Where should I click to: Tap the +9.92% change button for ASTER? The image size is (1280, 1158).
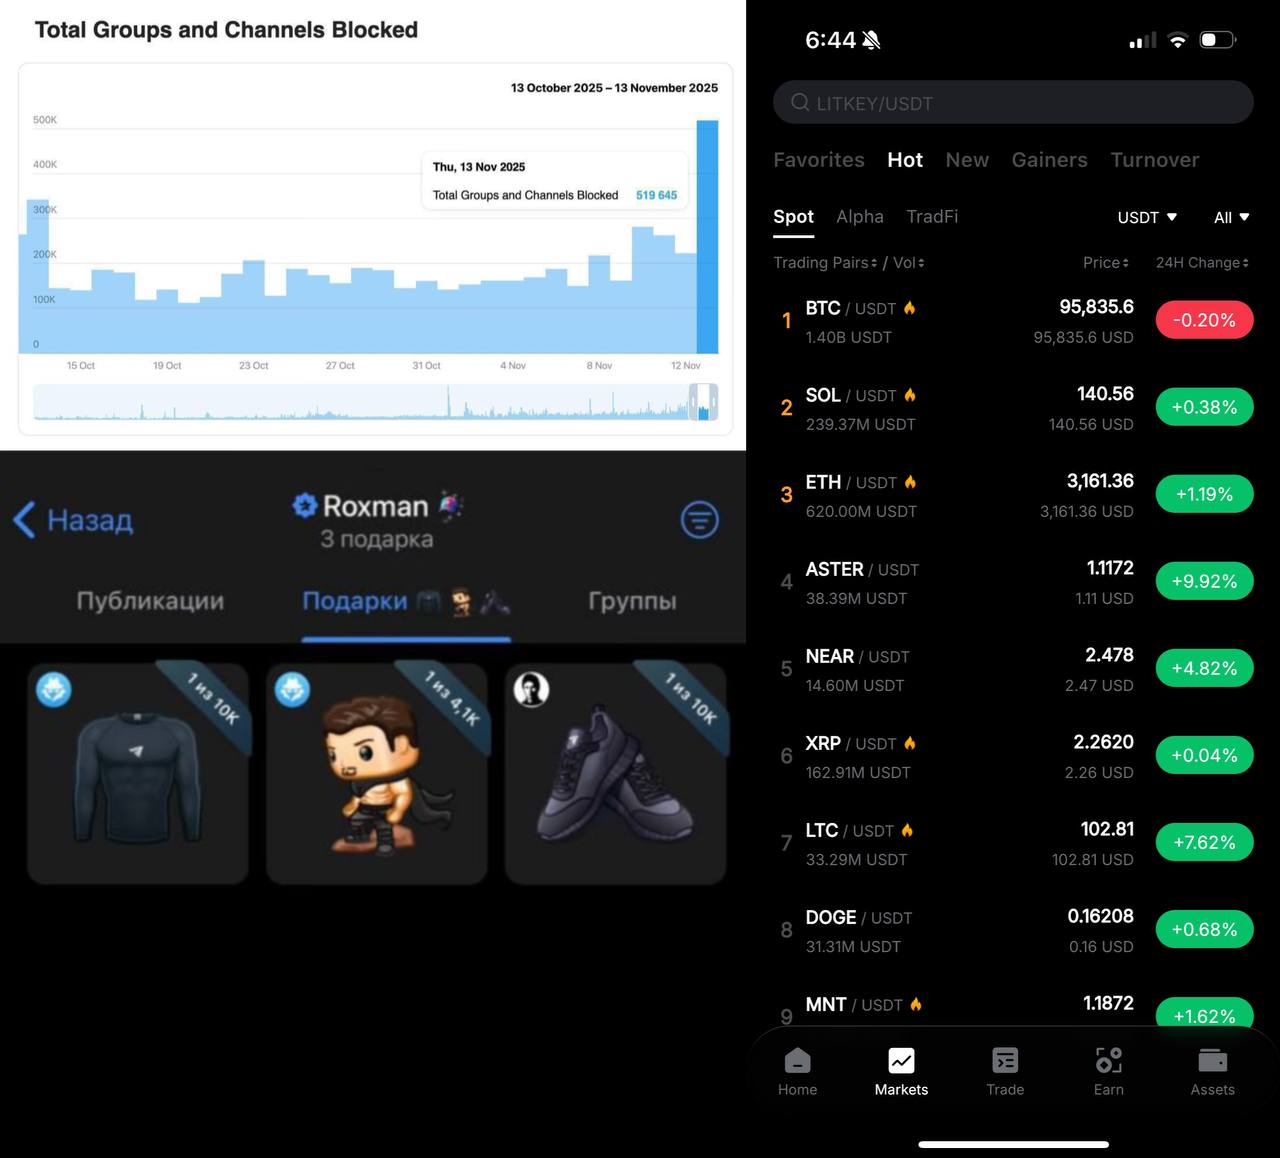pyautogui.click(x=1204, y=581)
